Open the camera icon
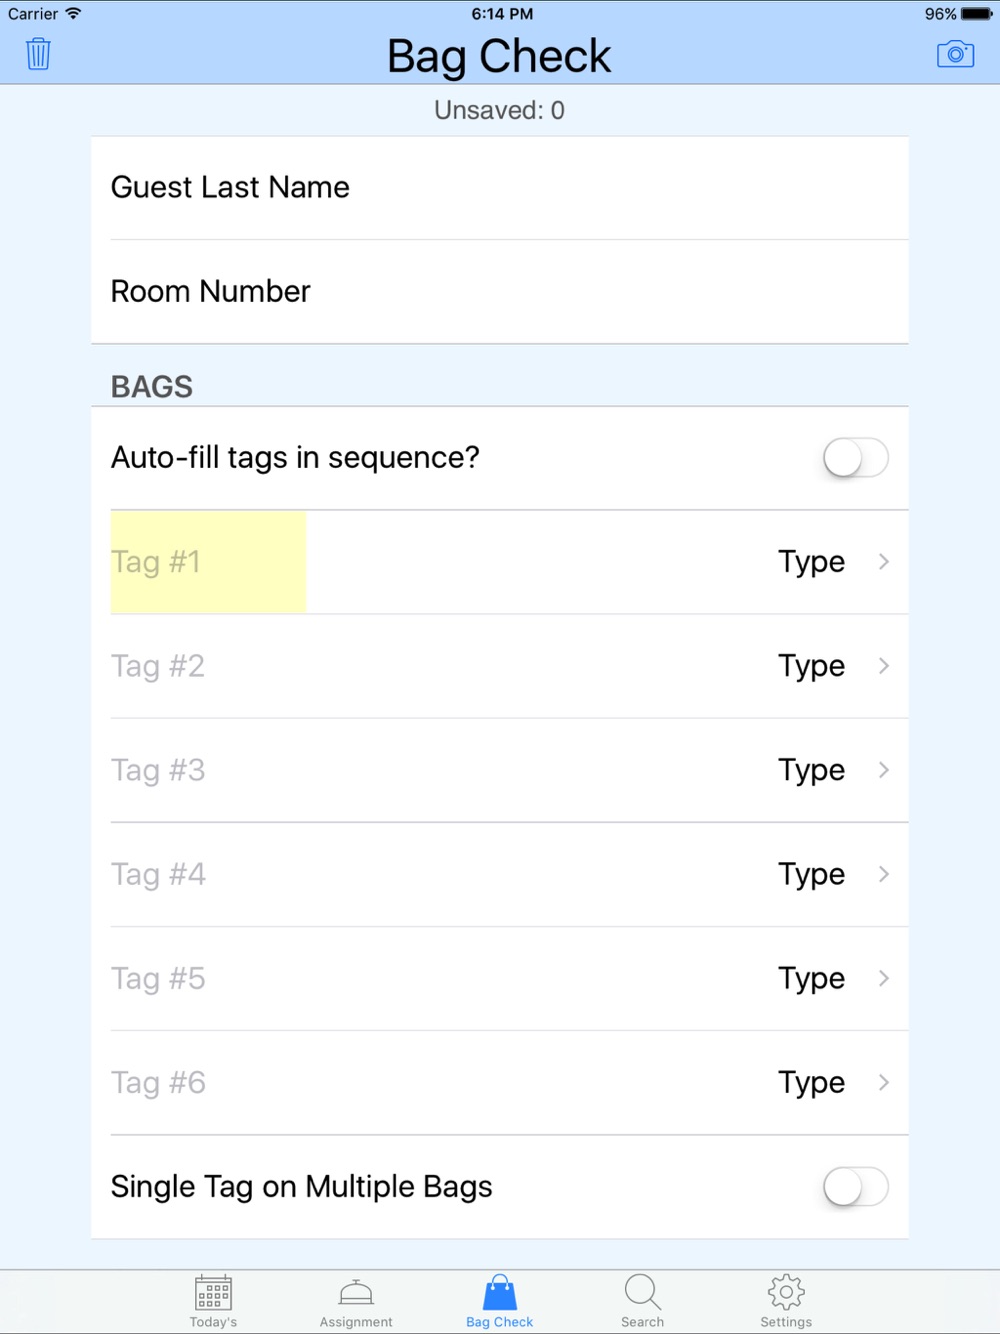Screen dimensions: 1000x1334 click(x=955, y=54)
